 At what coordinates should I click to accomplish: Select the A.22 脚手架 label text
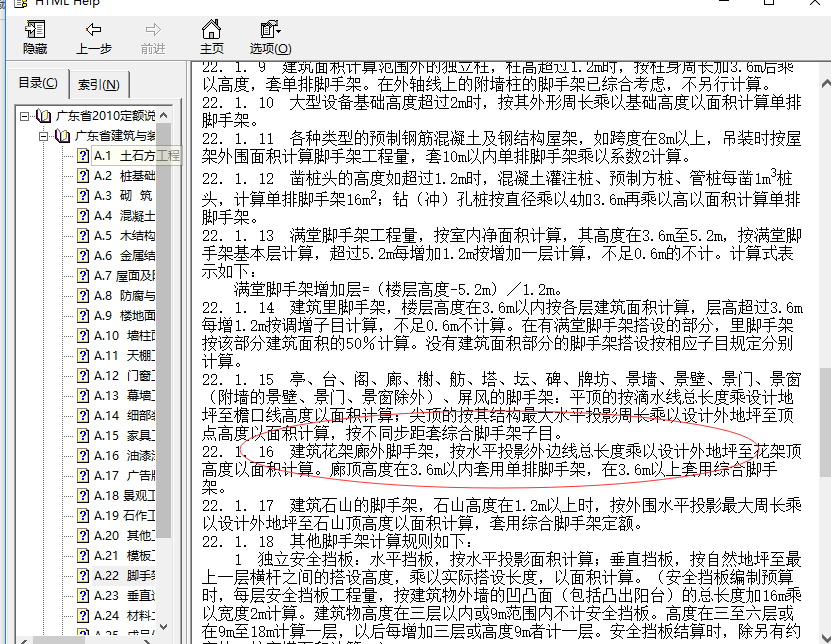pyautogui.click(x=124, y=575)
